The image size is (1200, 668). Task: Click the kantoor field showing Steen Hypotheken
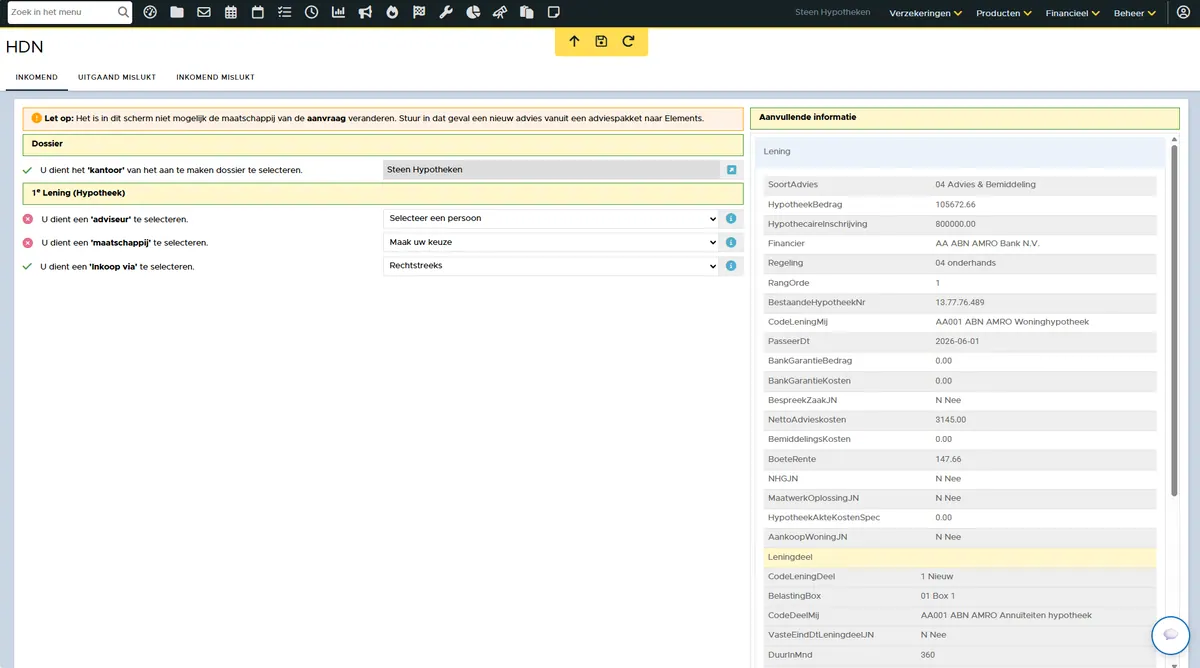(x=551, y=170)
